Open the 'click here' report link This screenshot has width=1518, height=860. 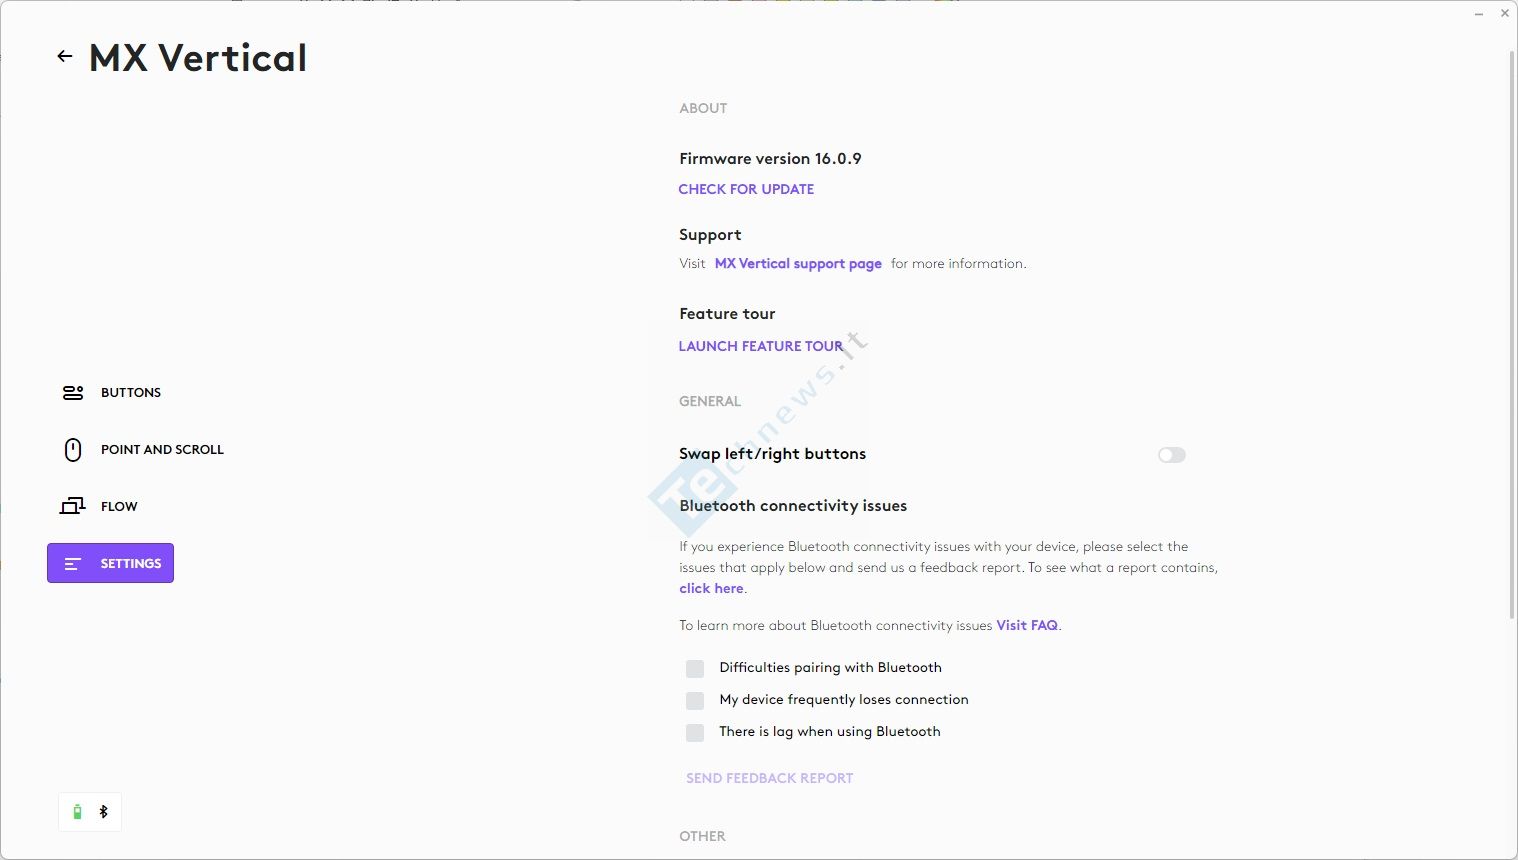711,589
